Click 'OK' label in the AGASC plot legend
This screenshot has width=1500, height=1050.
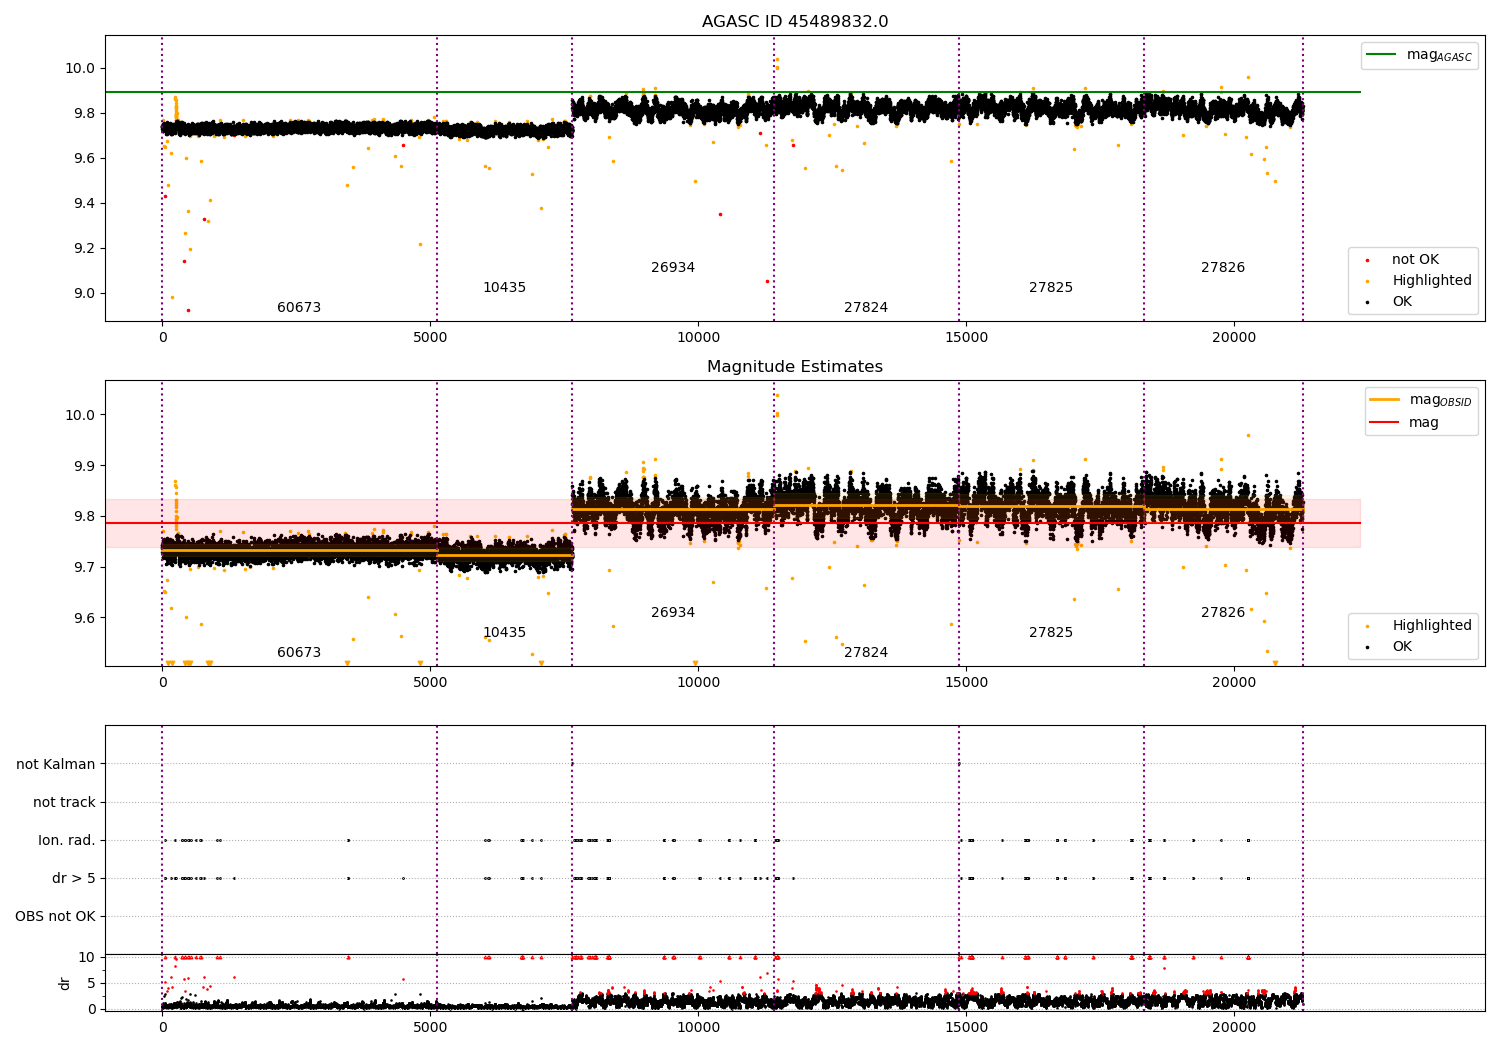point(1402,302)
